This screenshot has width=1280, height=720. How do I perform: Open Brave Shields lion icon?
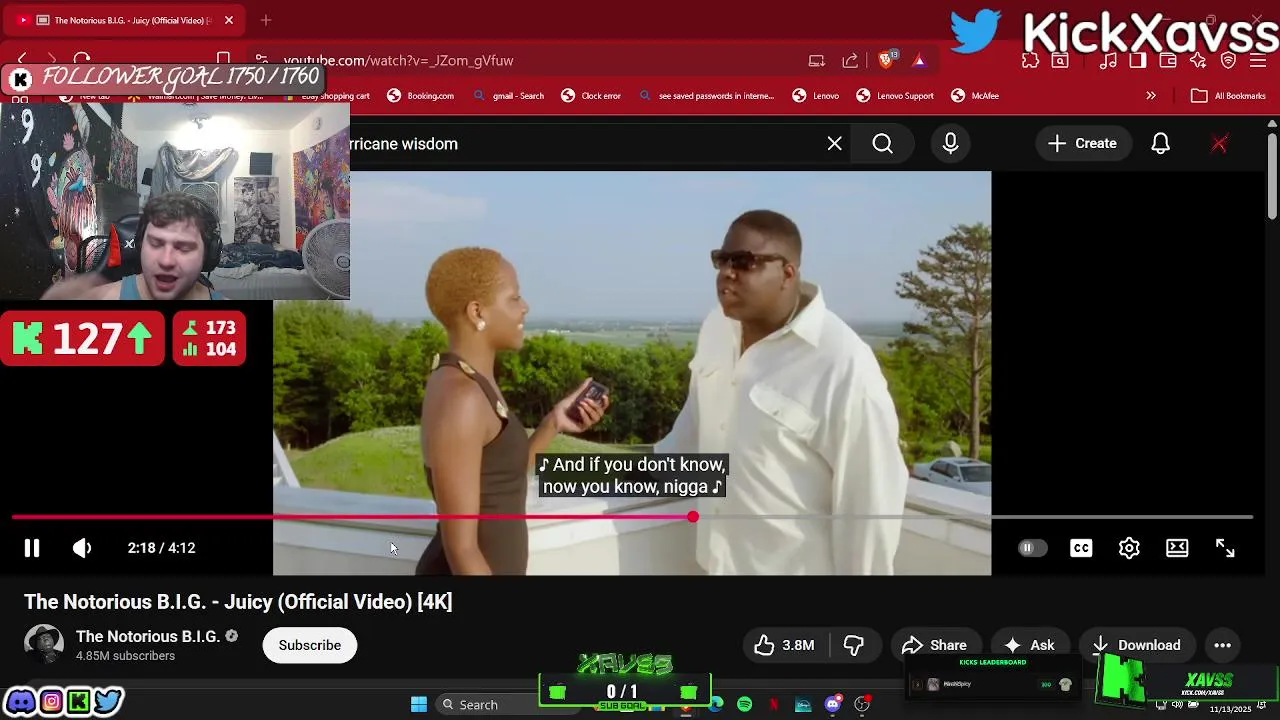tap(886, 60)
